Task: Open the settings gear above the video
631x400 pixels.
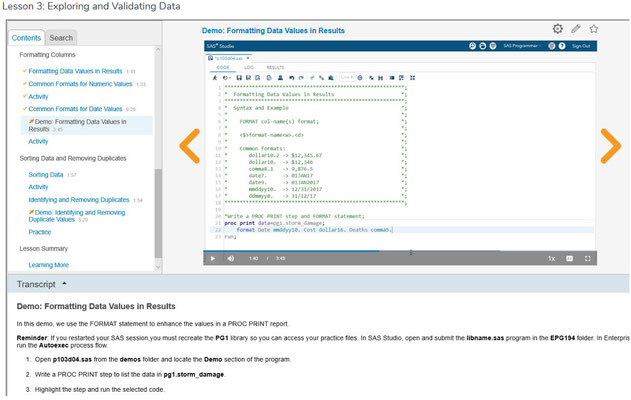Action: point(557,29)
